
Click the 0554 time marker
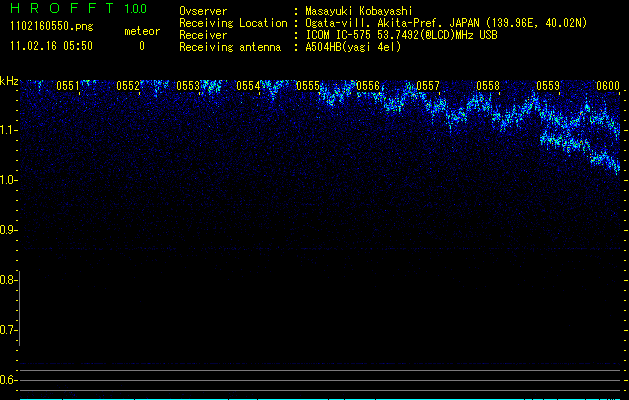[x=248, y=86]
